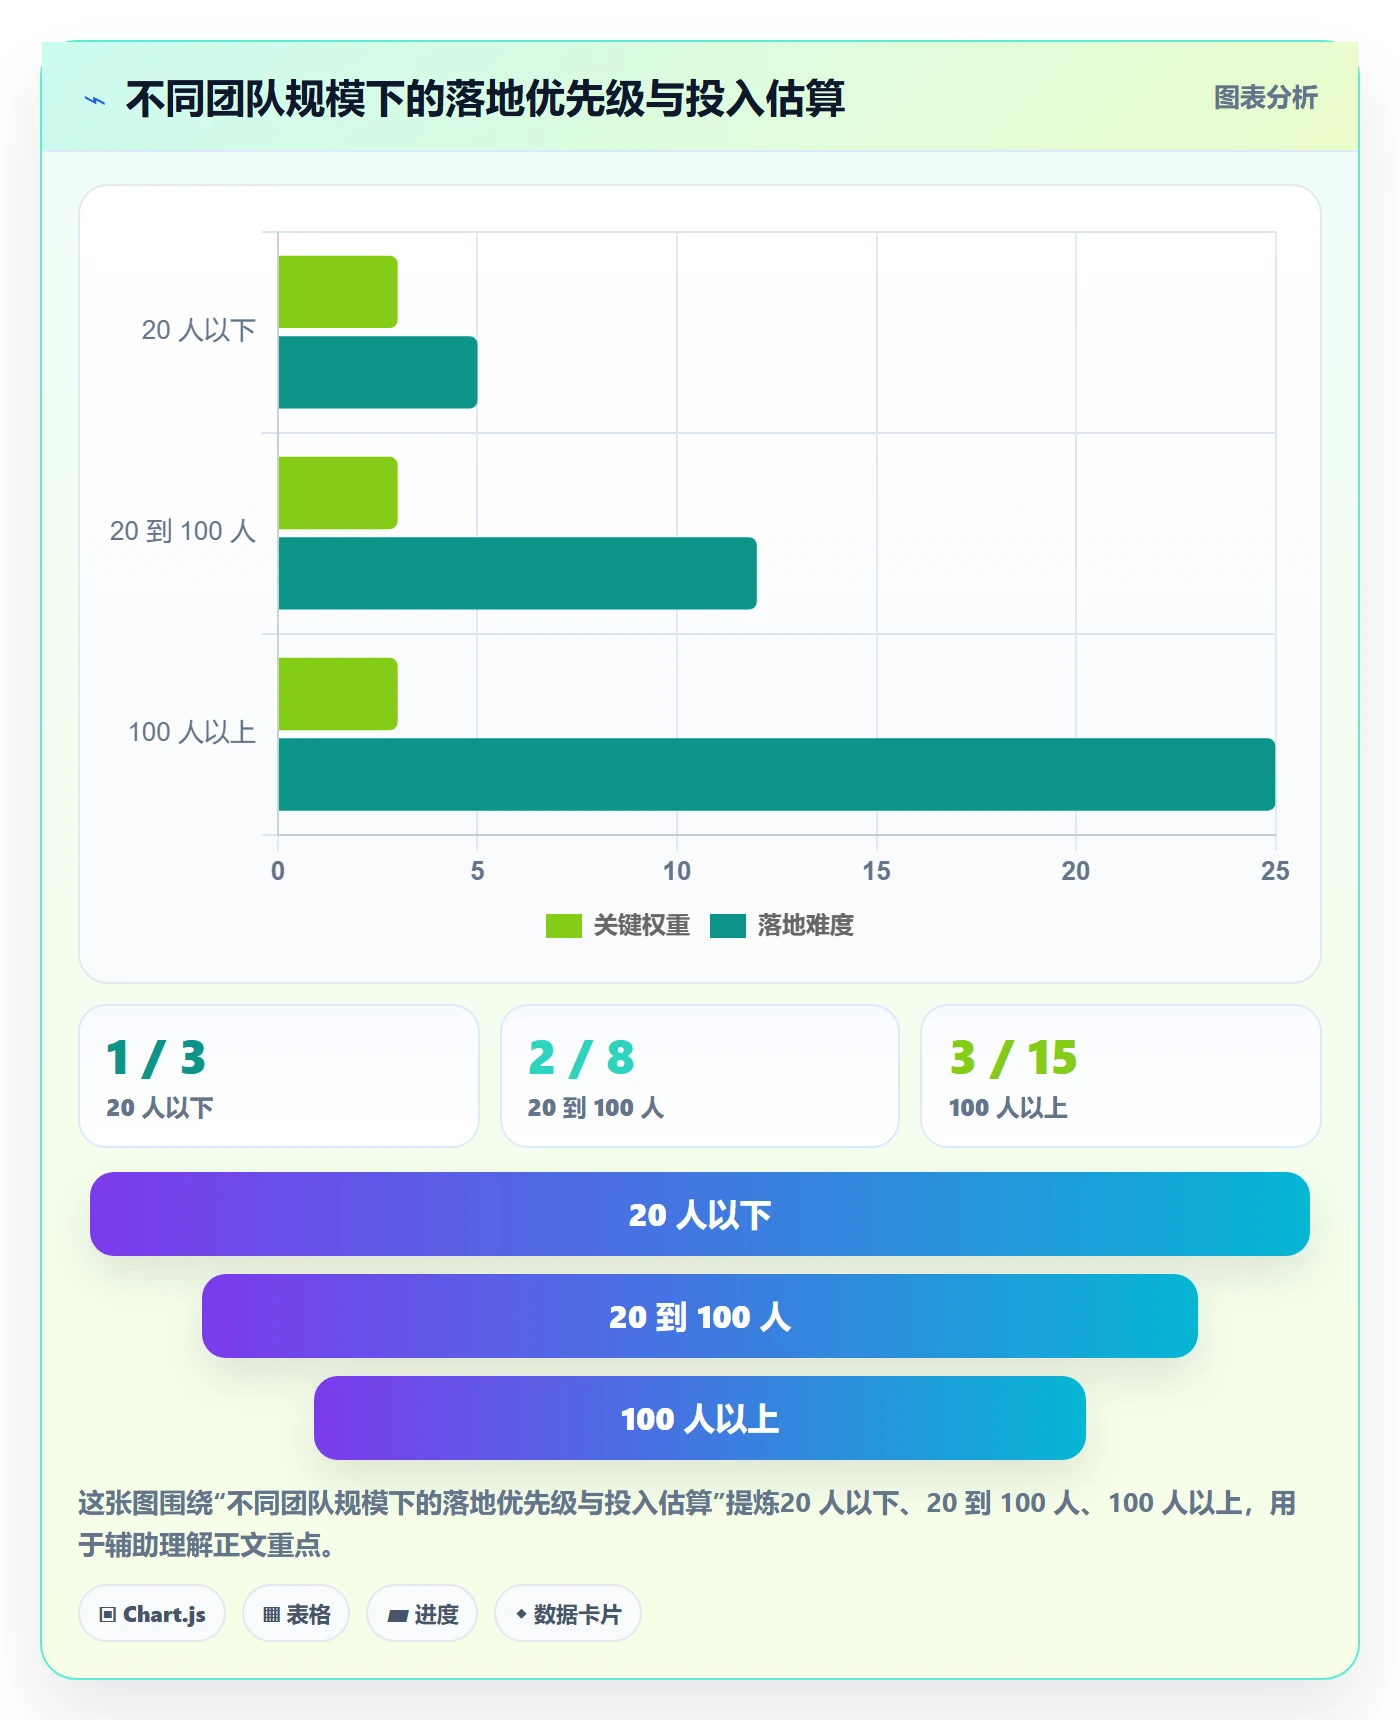The width and height of the screenshot is (1400, 1720).
Task: Click the x-axis tick label 10
Action: pyautogui.click(x=677, y=871)
